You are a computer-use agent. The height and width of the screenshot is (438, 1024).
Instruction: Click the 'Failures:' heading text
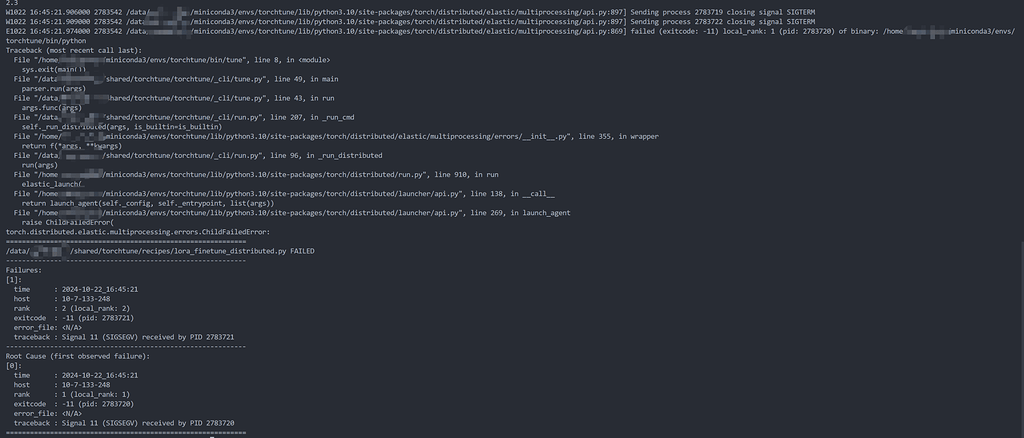click(x=24, y=270)
